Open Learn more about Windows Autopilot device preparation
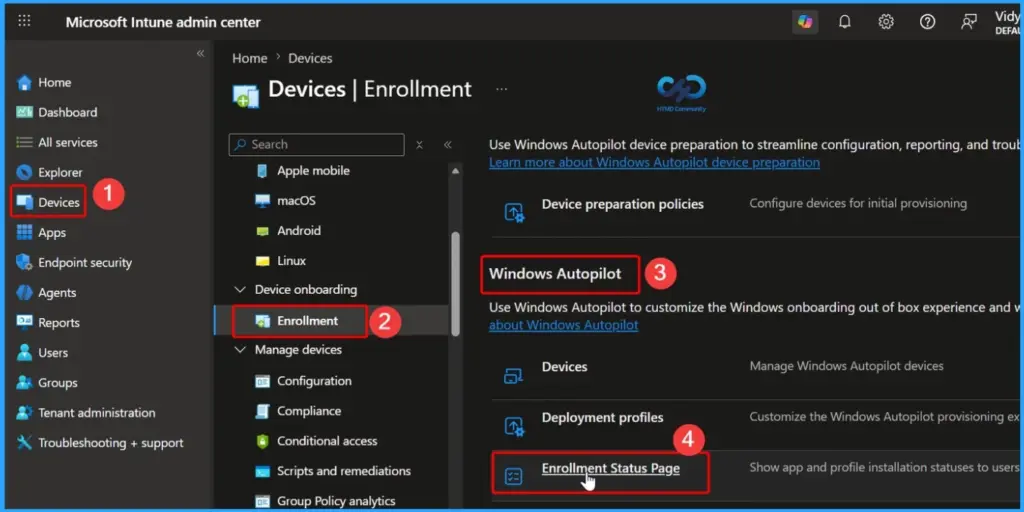Viewport: 1024px width, 512px height. [654, 162]
